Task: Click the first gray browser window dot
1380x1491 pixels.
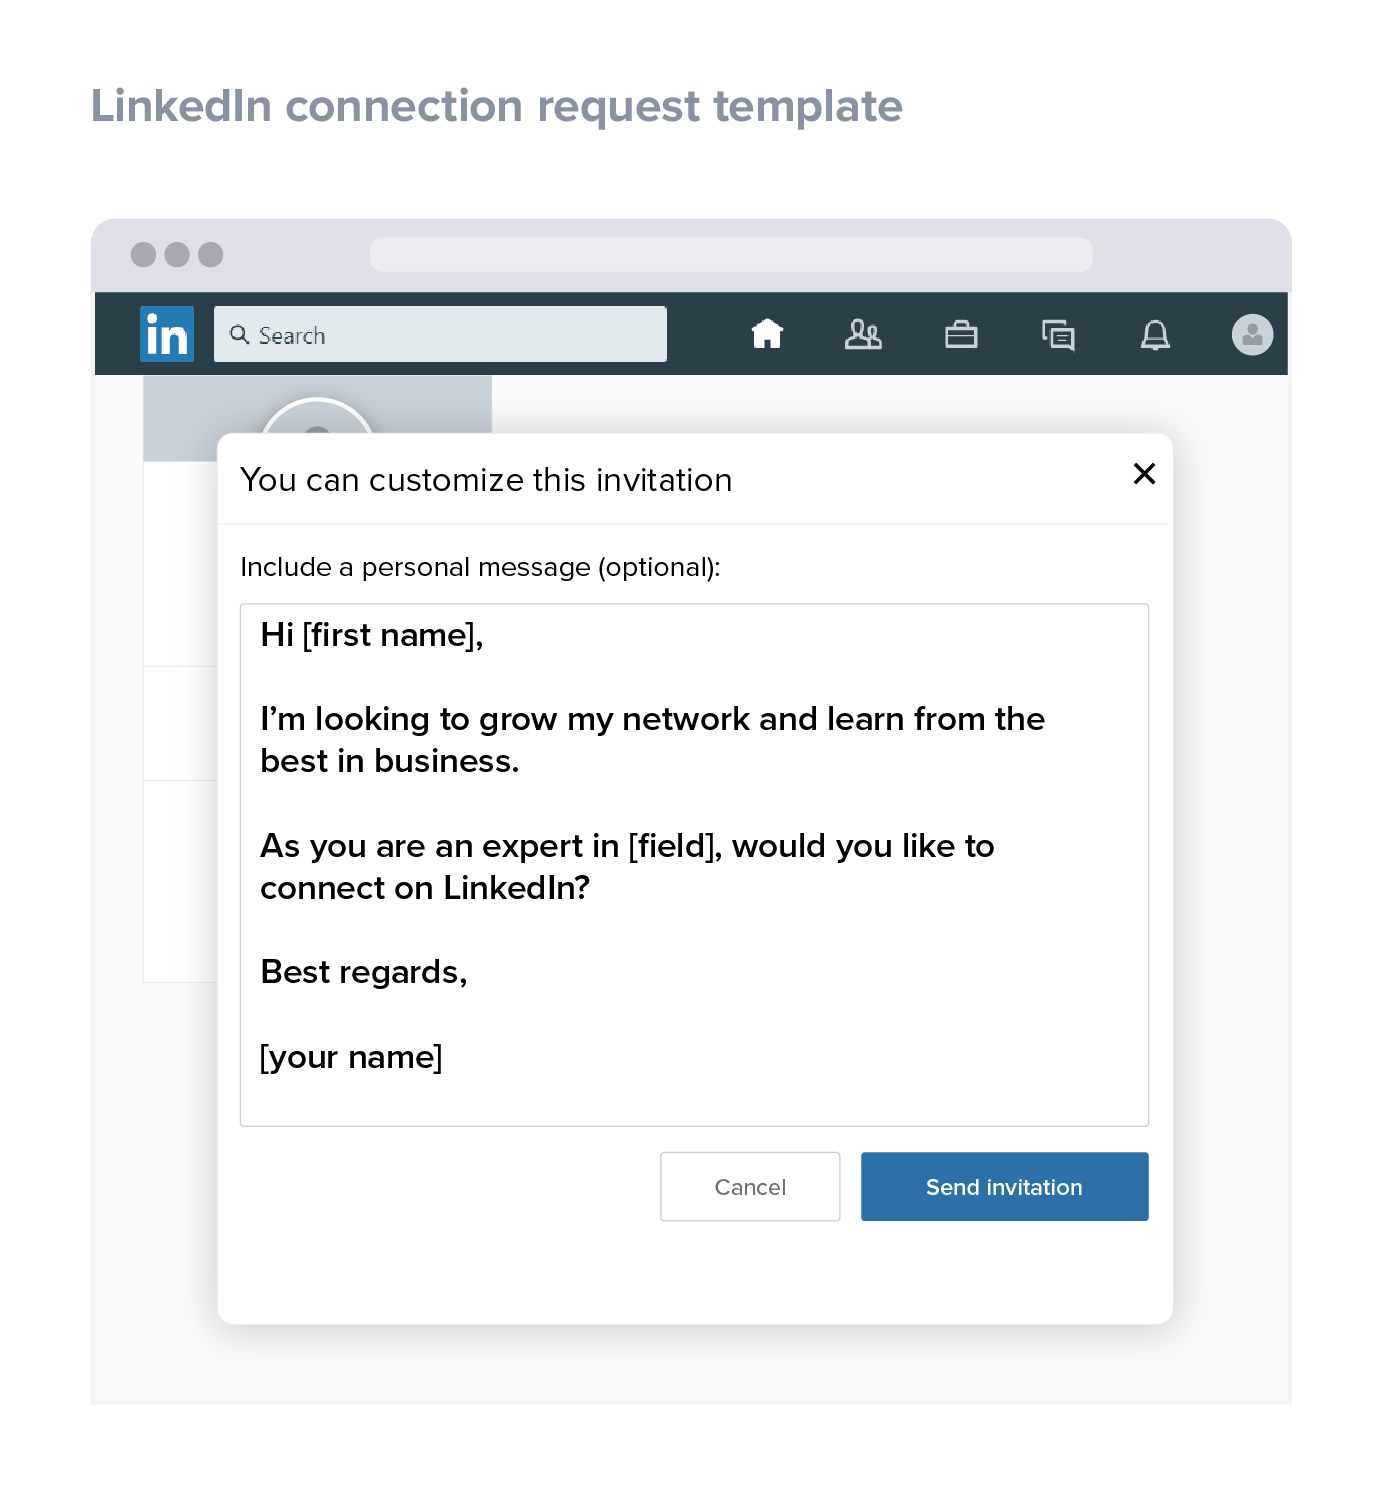Action: coord(144,254)
